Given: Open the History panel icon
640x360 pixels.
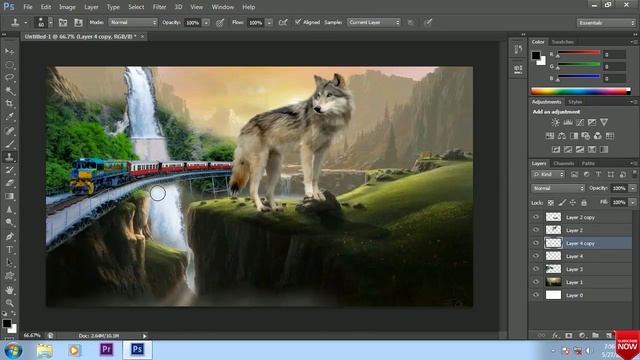Looking at the screenshot, I should coord(518,50).
